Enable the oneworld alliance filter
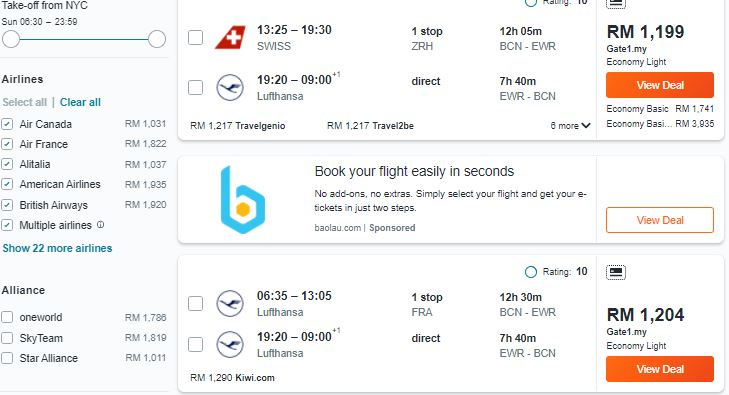Viewport: 729px width, 395px height. tap(7, 317)
